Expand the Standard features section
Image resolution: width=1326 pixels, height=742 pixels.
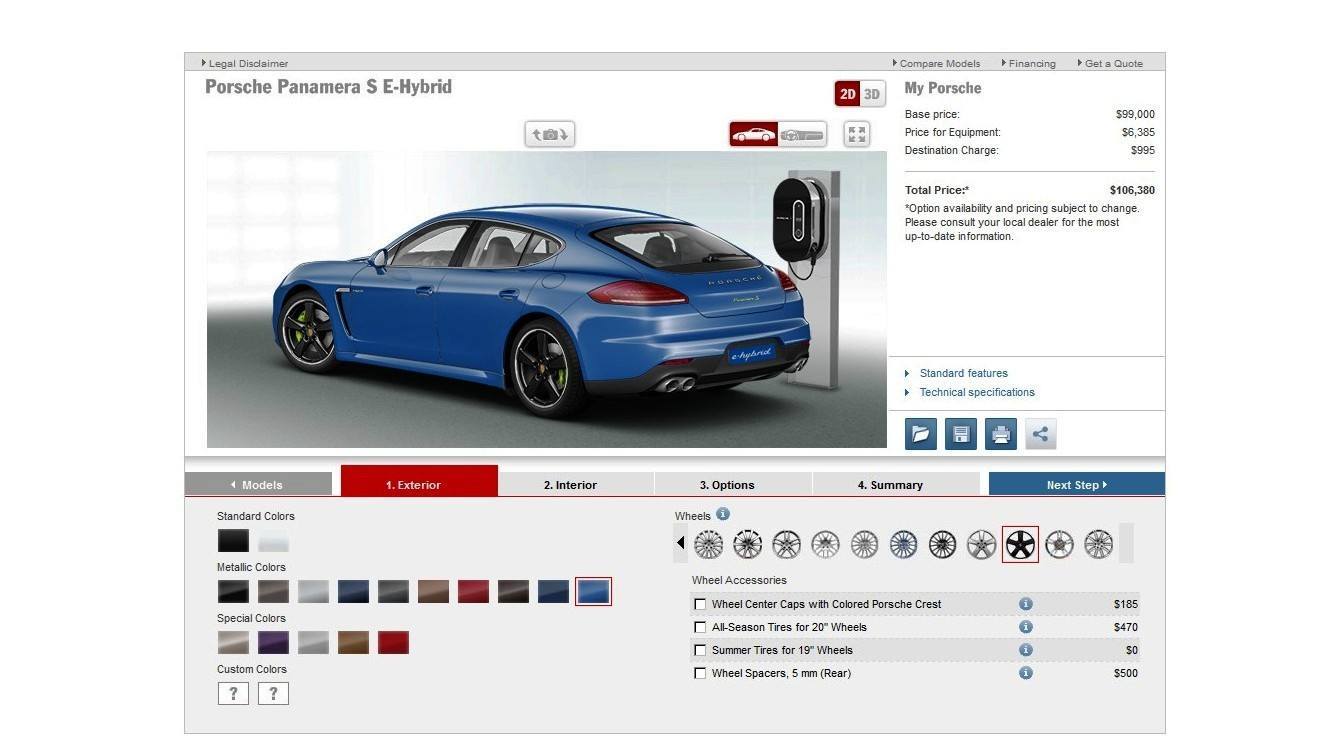(x=963, y=373)
